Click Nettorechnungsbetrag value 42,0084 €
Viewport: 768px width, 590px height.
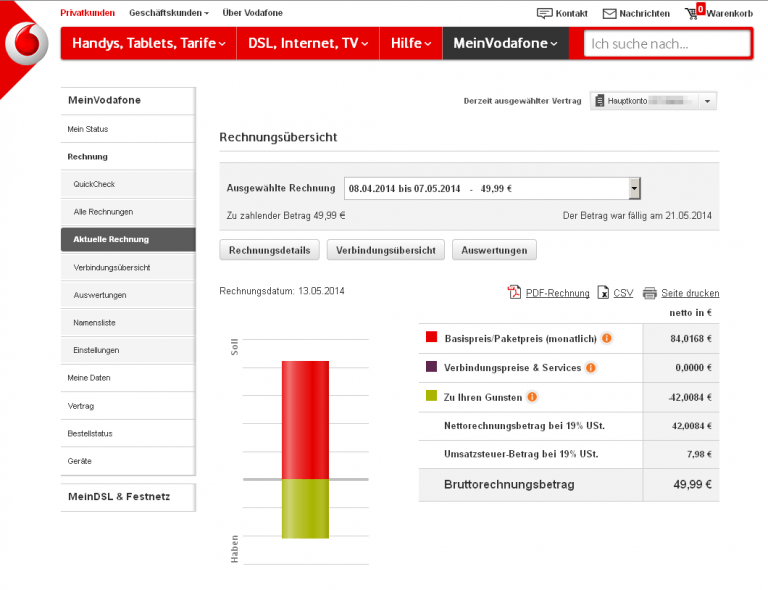pyautogui.click(x=691, y=426)
